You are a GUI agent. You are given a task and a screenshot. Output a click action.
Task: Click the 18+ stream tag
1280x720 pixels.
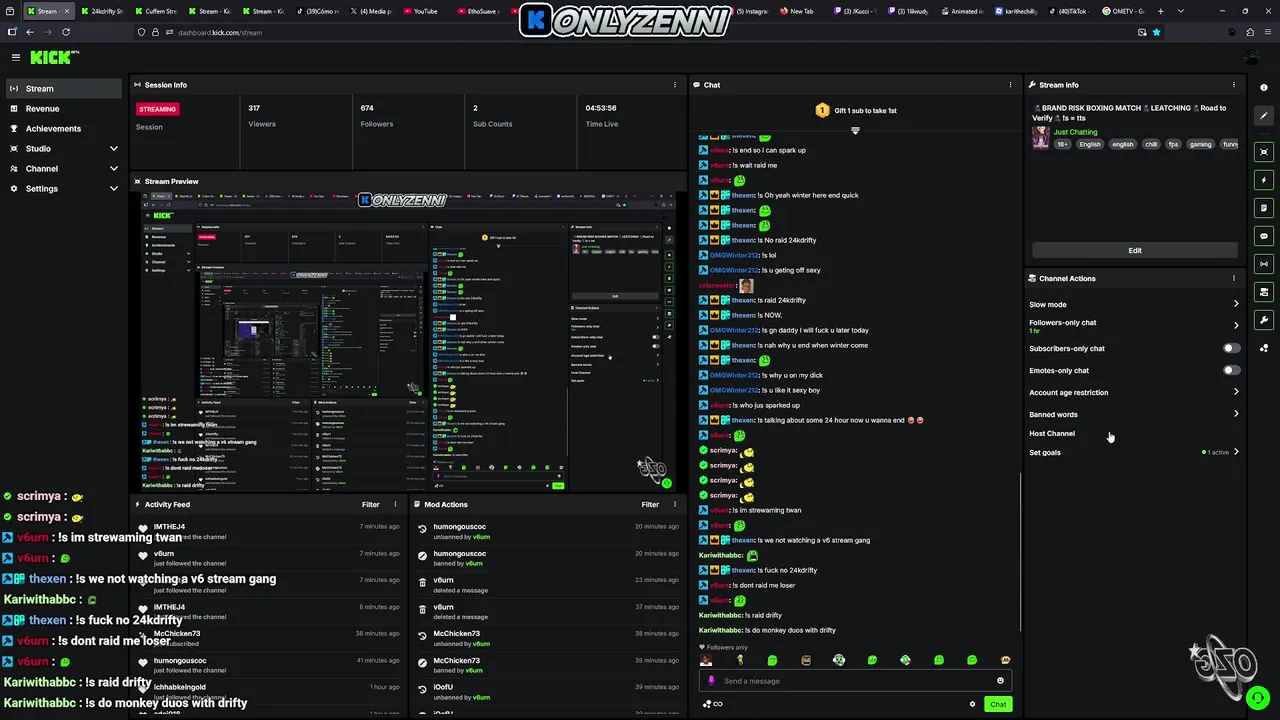tap(1062, 144)
